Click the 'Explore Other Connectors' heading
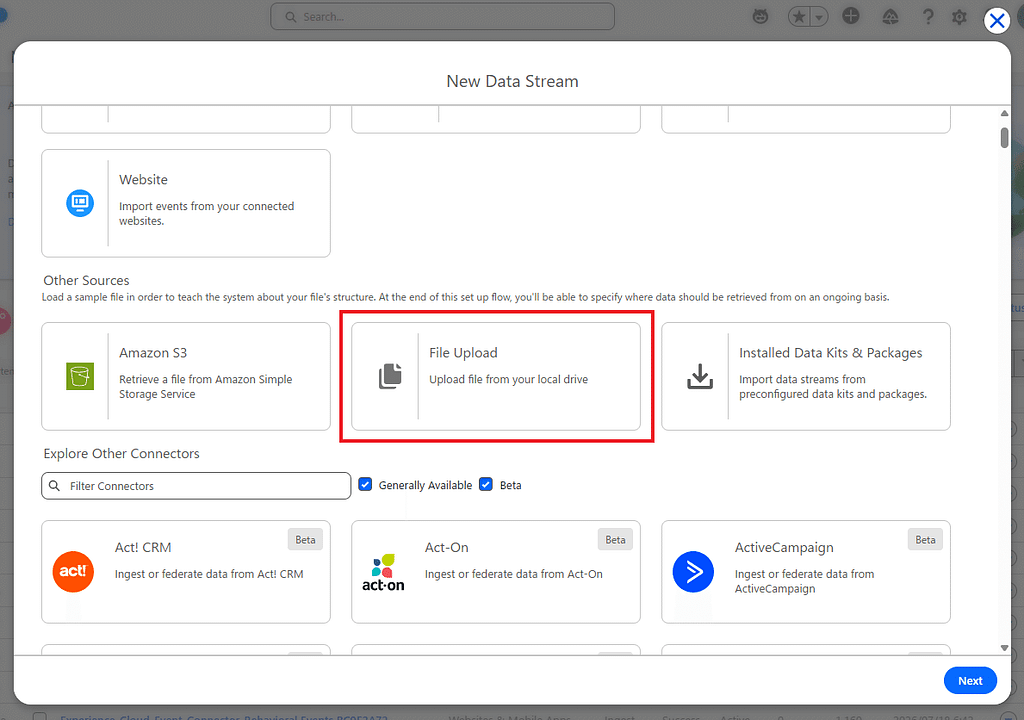1024x720 pixels. click(121, 453)
